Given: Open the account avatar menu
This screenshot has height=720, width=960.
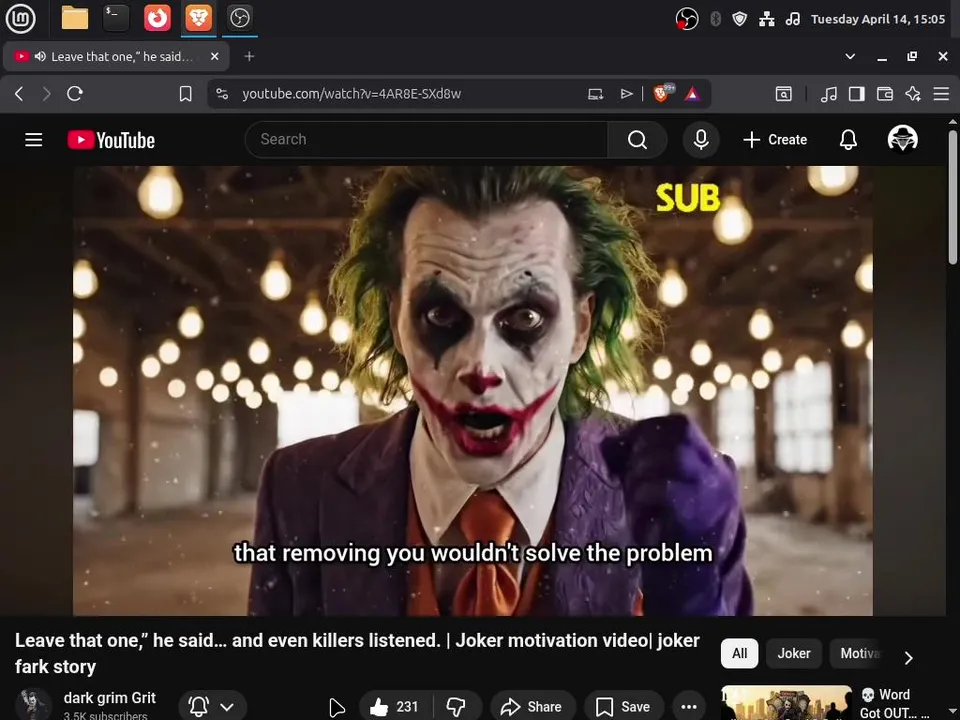Looking at the screenshot, I should 902,138.
